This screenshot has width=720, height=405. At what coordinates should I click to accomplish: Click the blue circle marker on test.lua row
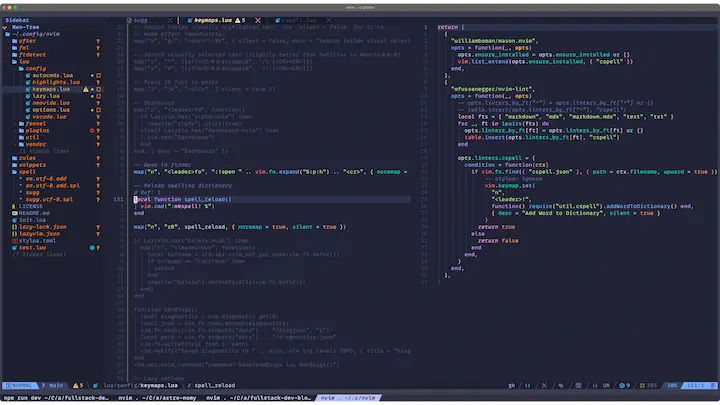point(92,248)
